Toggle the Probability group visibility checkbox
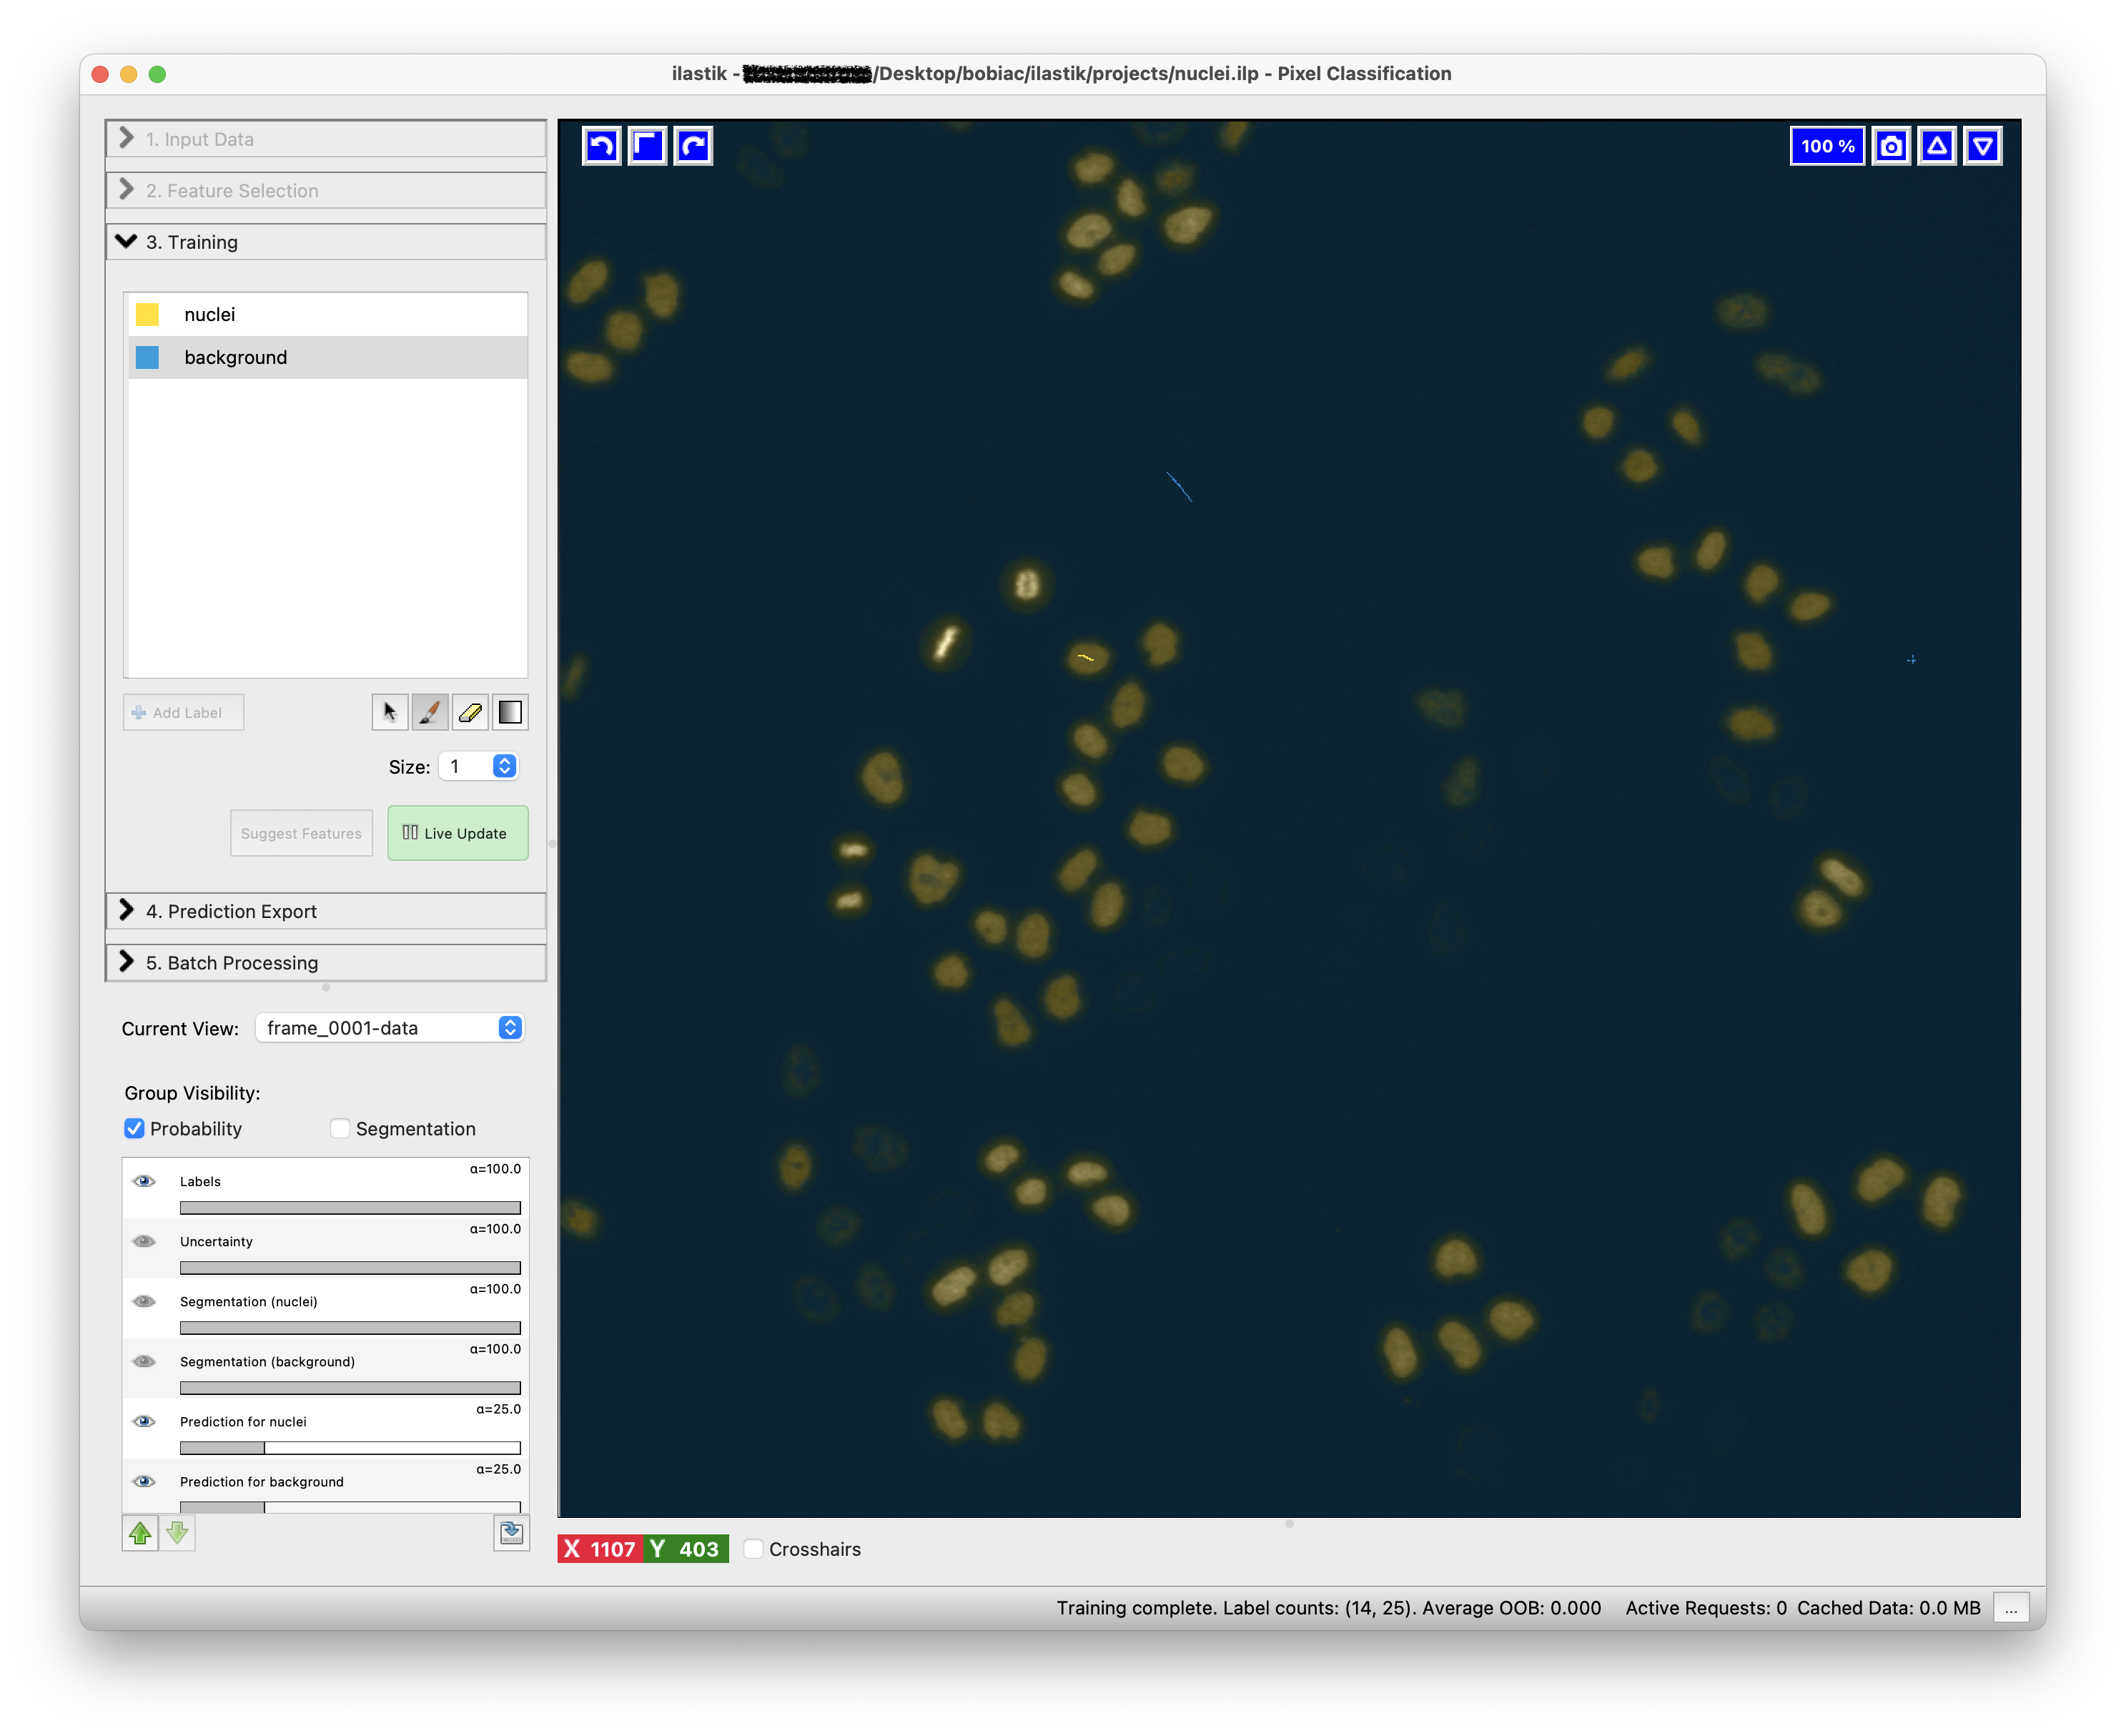 135,1128
